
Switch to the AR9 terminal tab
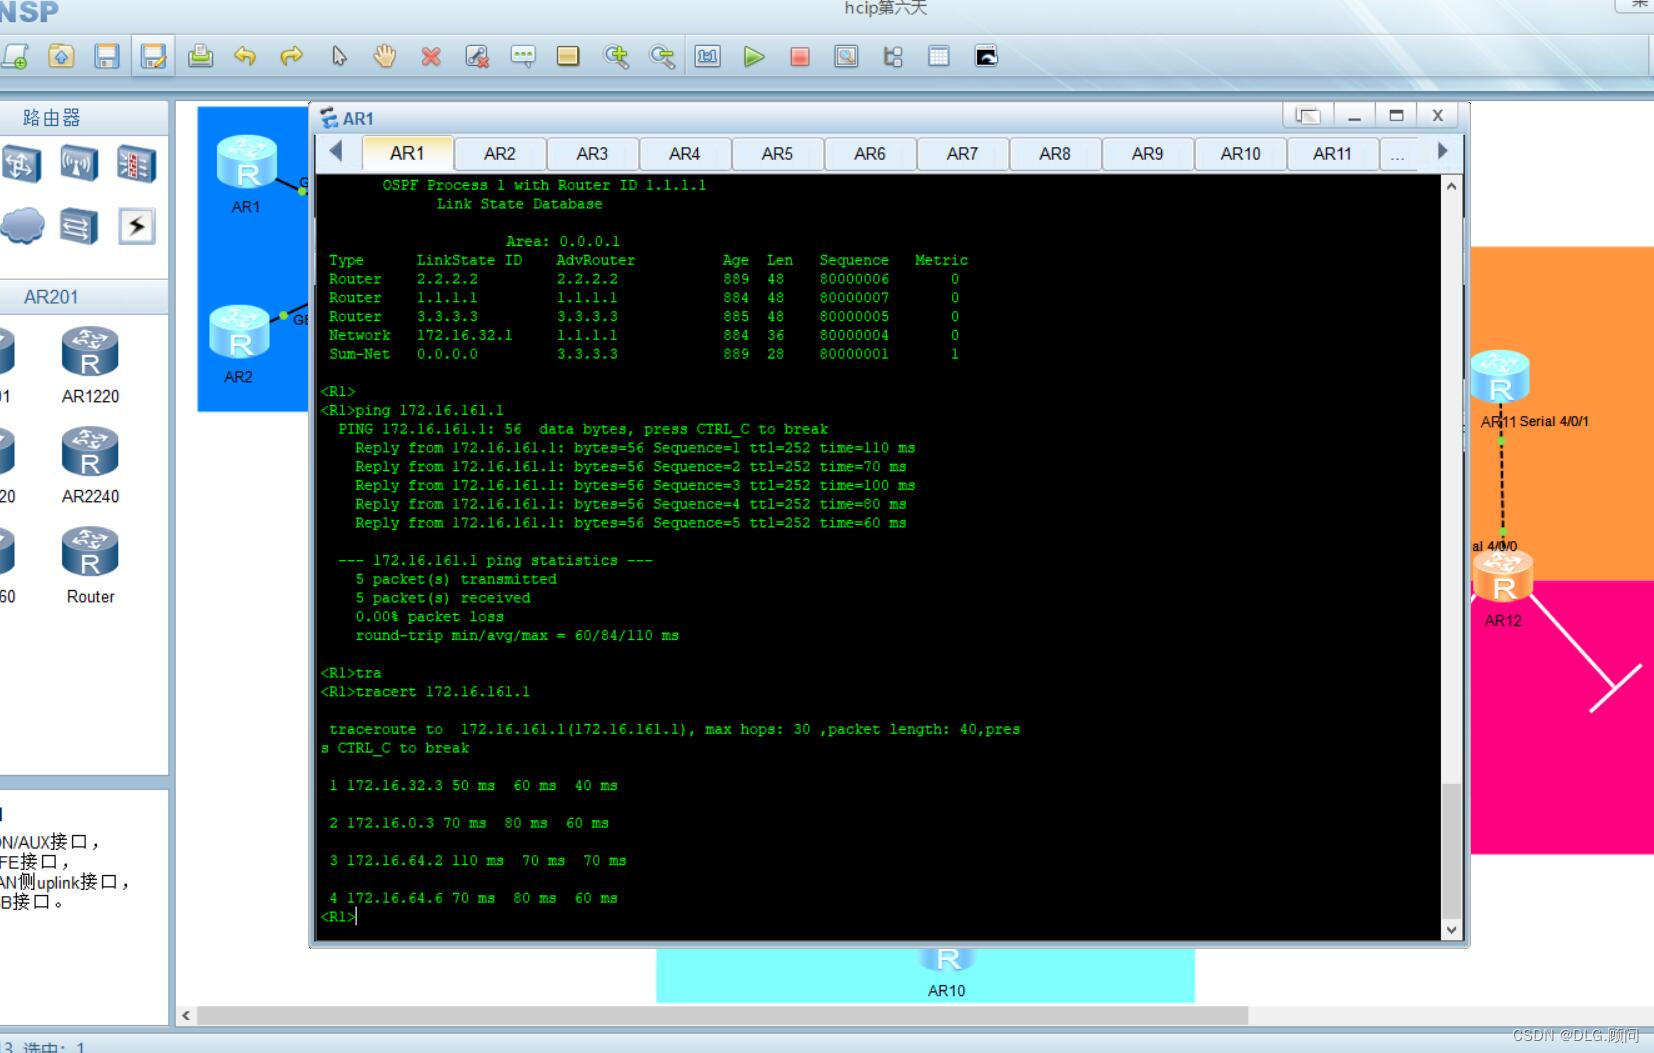(x=1147, y=154)
